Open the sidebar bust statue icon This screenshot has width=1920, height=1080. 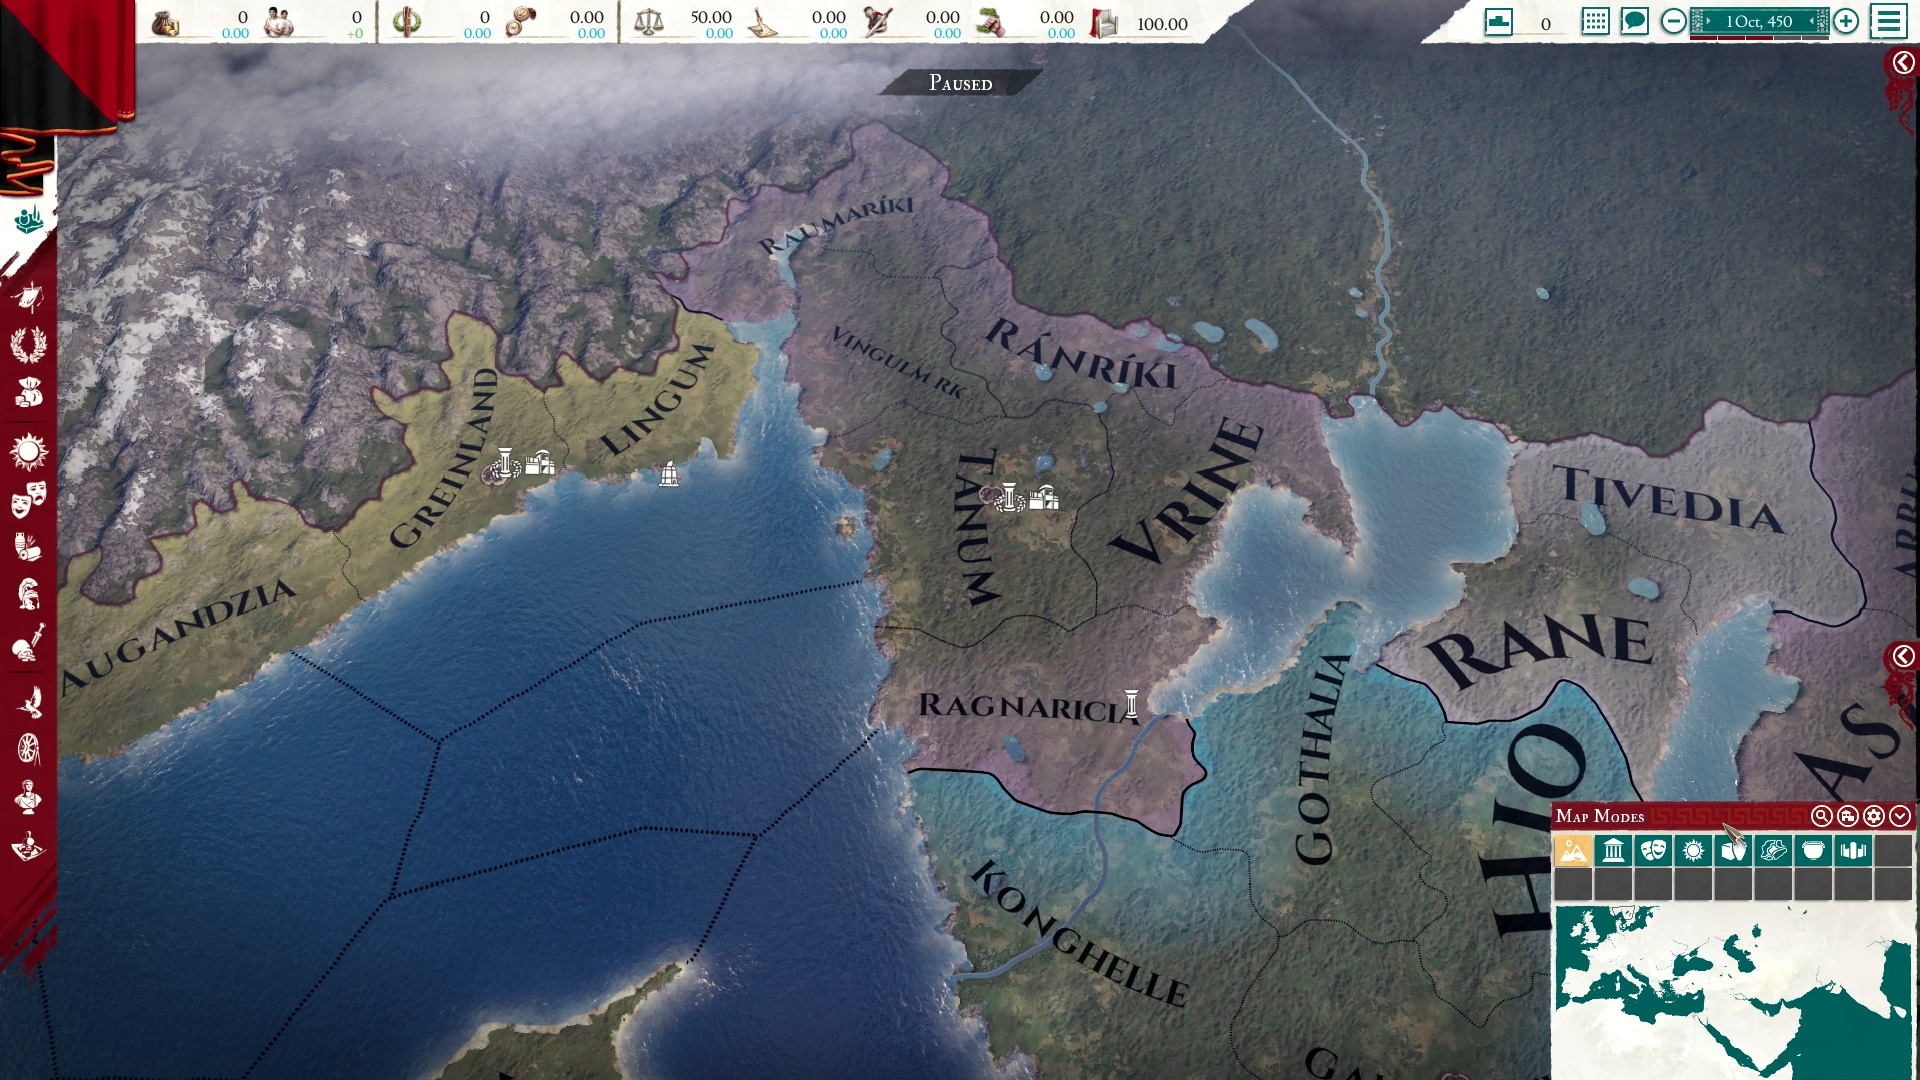(x=28, y=797)
